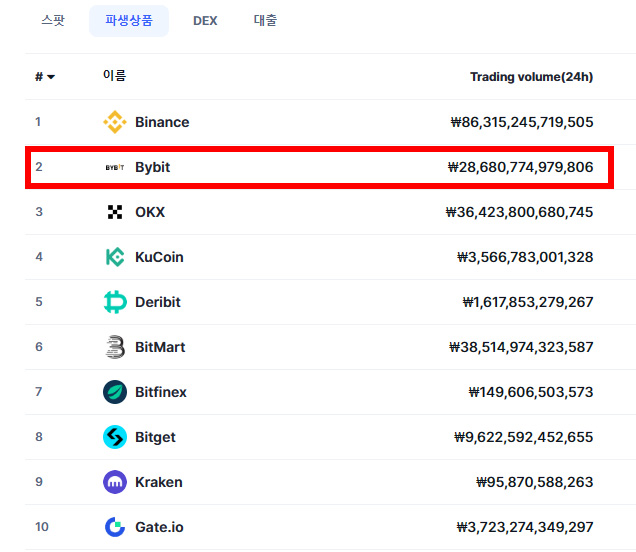Screen dimensions: 636x552
Task: Click the Bybit logo icon
Action: [x=115, y=167]
